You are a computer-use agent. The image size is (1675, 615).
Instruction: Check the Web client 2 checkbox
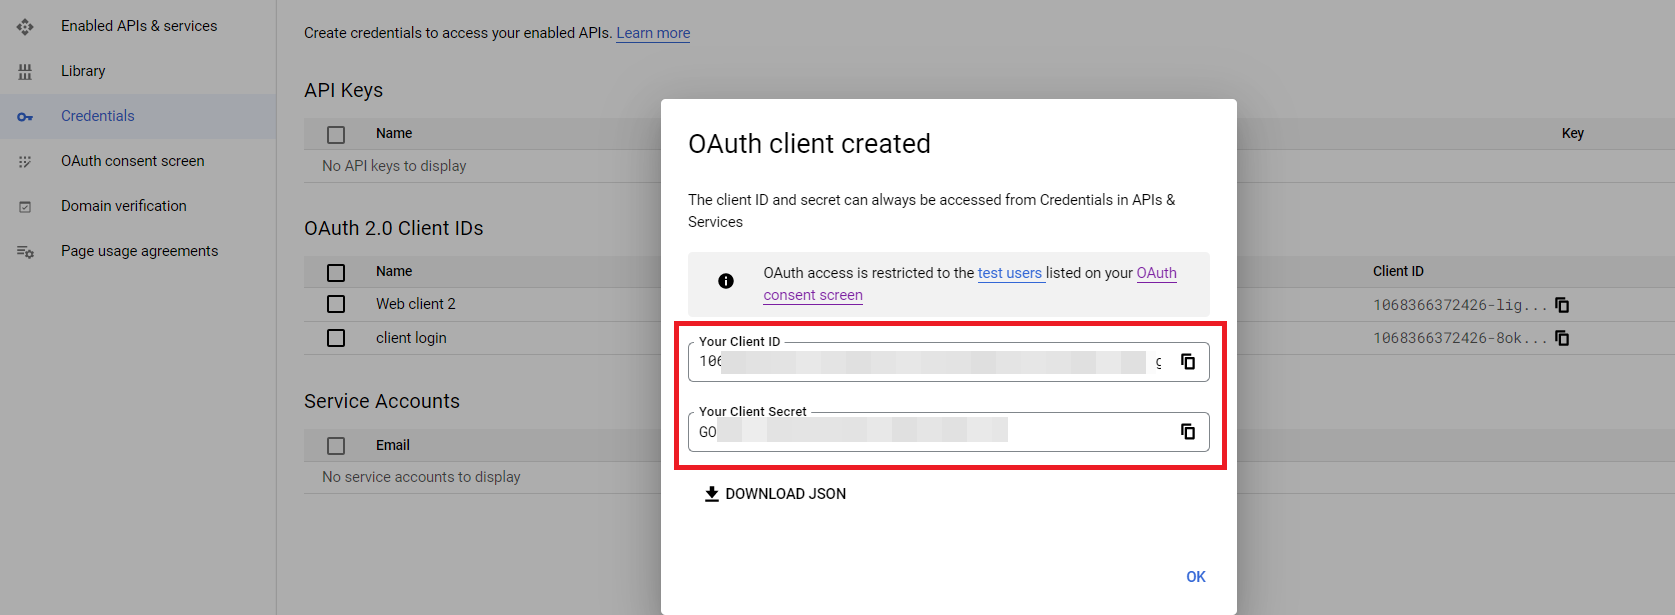(x=336, y=304)
